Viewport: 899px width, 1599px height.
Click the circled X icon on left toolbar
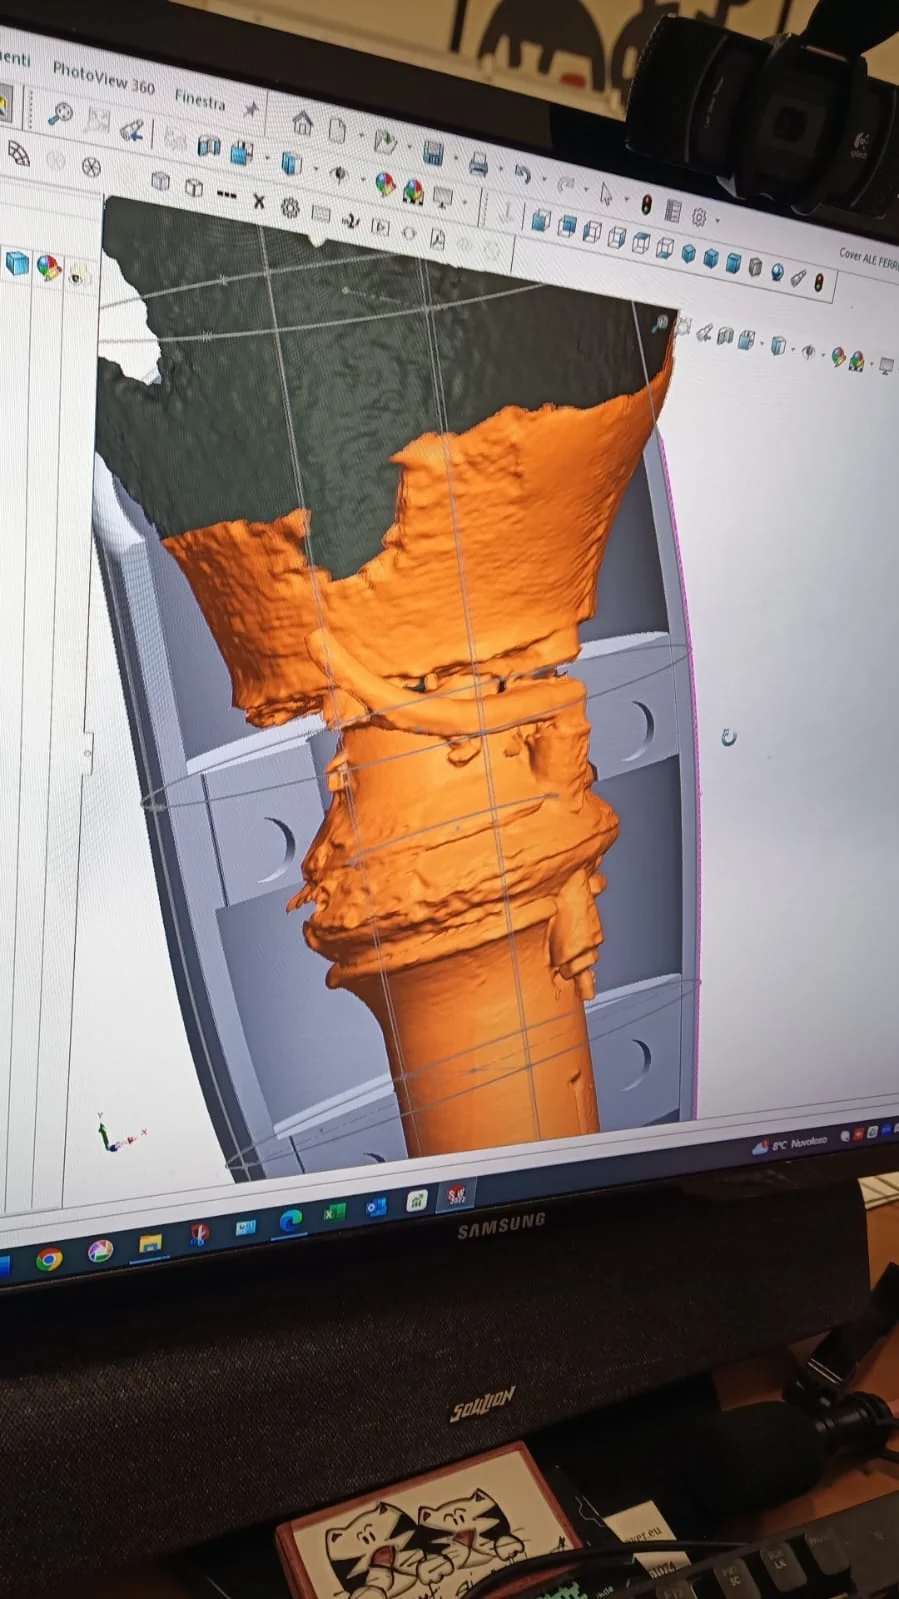(91, 166)
